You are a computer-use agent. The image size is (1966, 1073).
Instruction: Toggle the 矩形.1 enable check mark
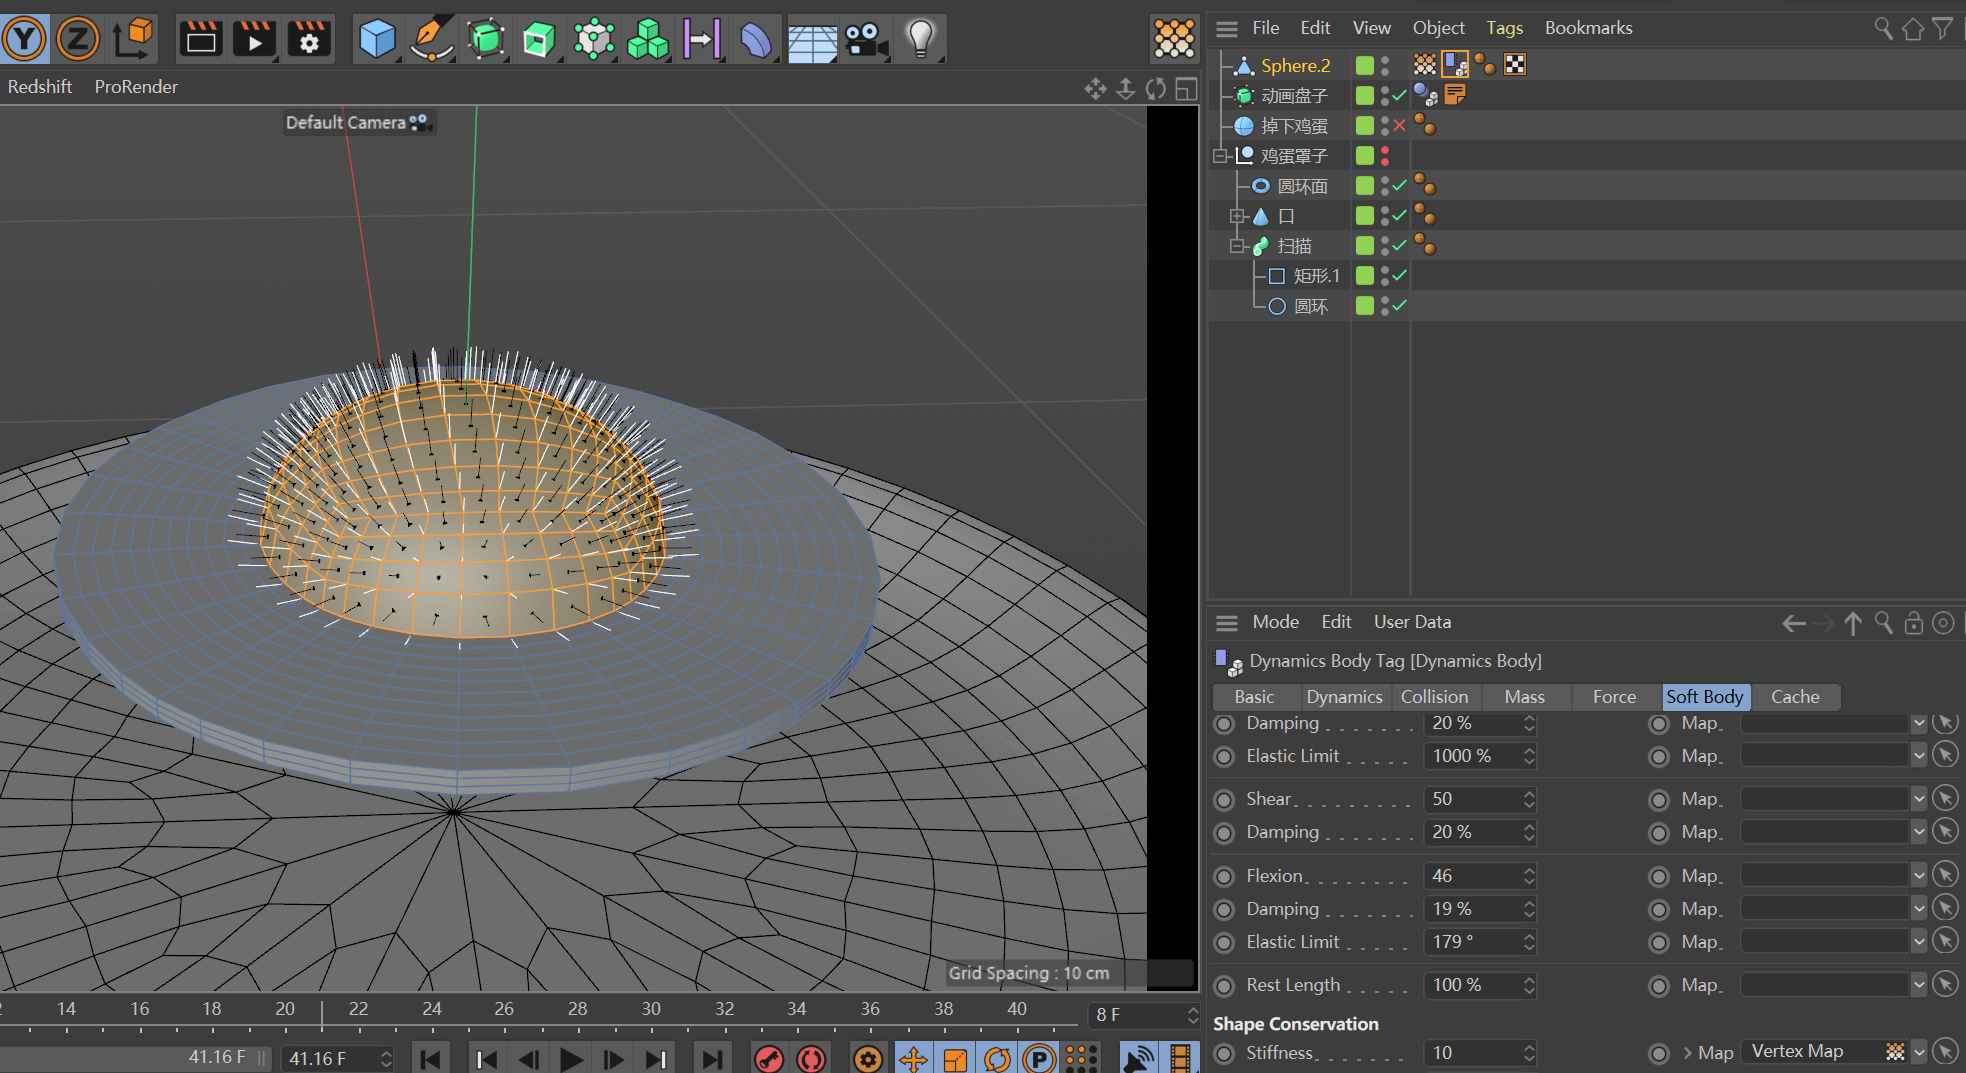[1400, 276]
